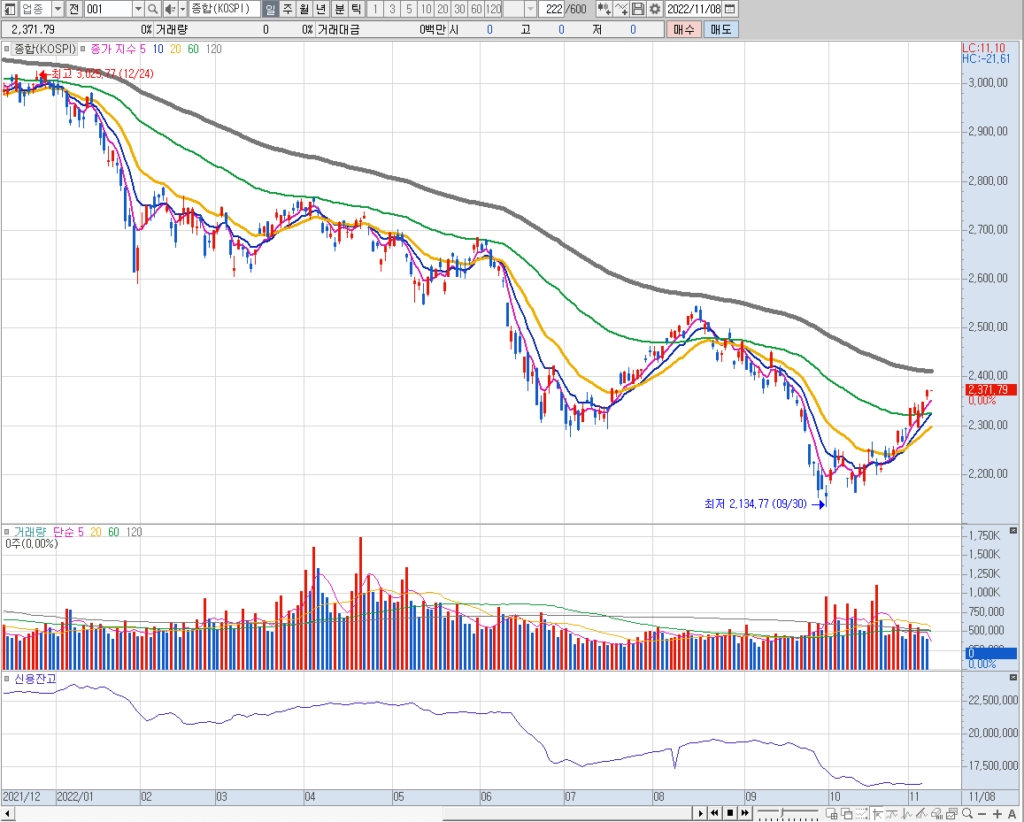Image resolution: width=1024 pixels, height=822 pixels.
Task: Click the plus zoom-in icon at bottom
Action: click(x=998, y=813)
